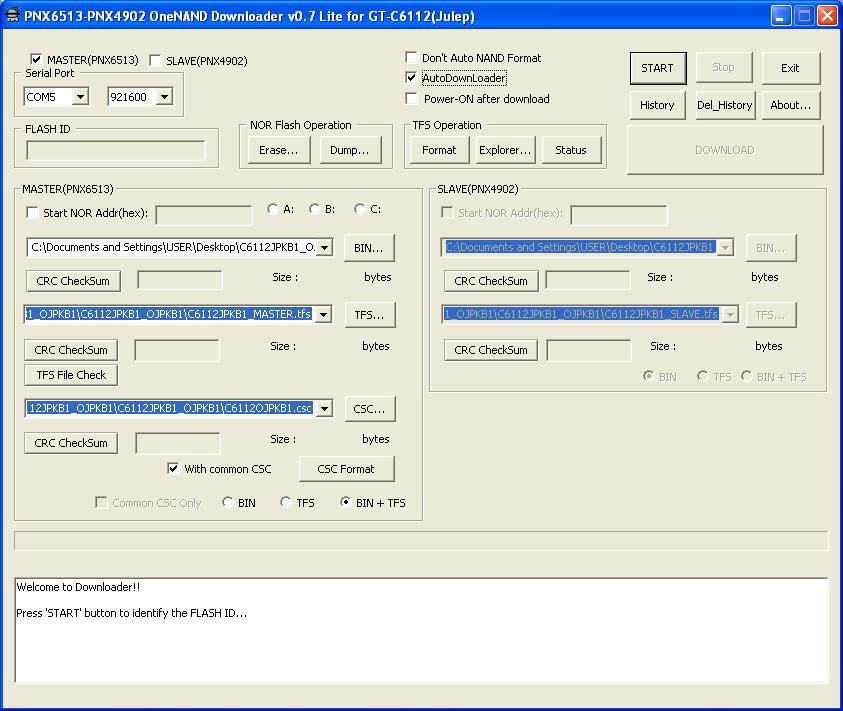Click the TFS File Check button
This screenshot has width=843, height=711.
click(x=71, y=375)
